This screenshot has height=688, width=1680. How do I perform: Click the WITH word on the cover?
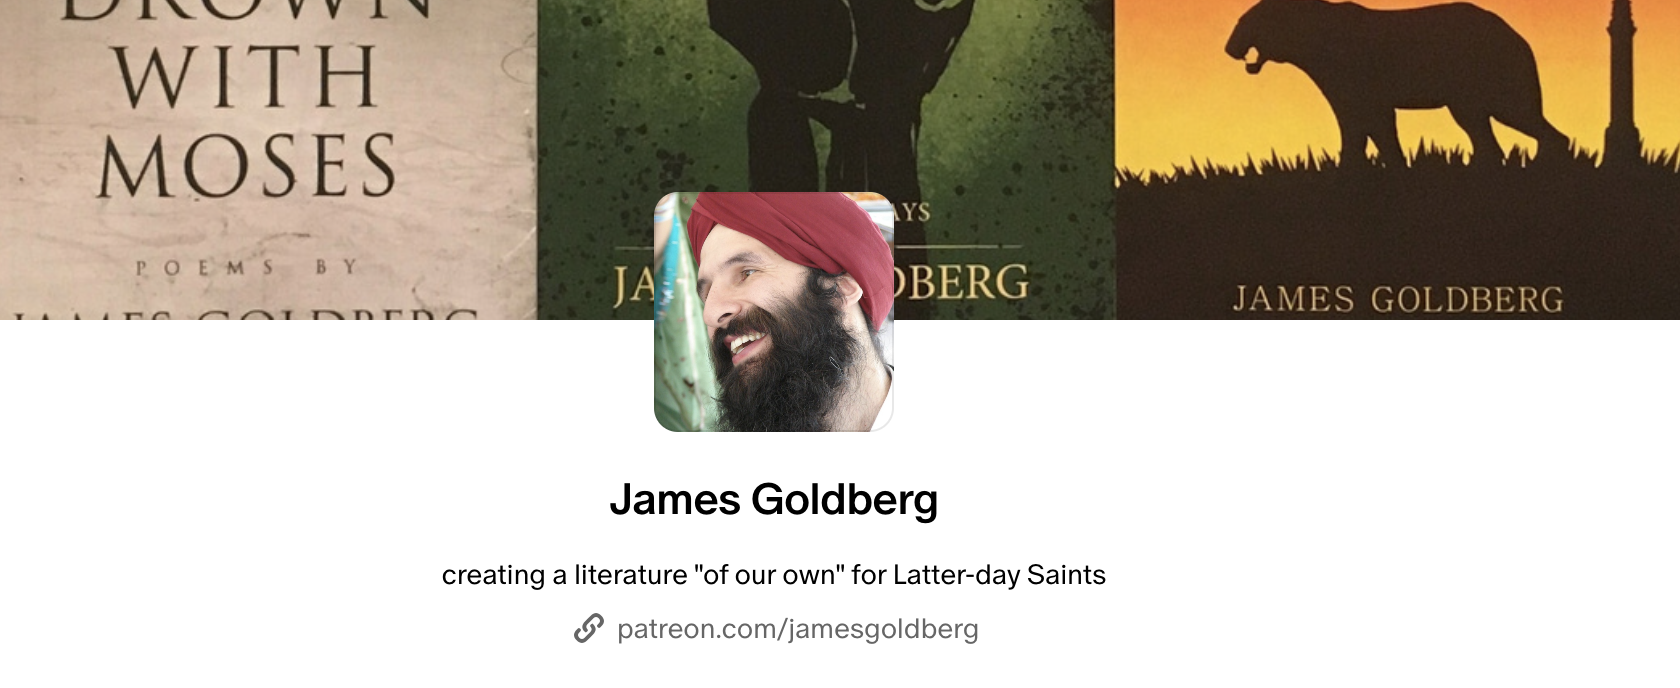coord(246,76)
